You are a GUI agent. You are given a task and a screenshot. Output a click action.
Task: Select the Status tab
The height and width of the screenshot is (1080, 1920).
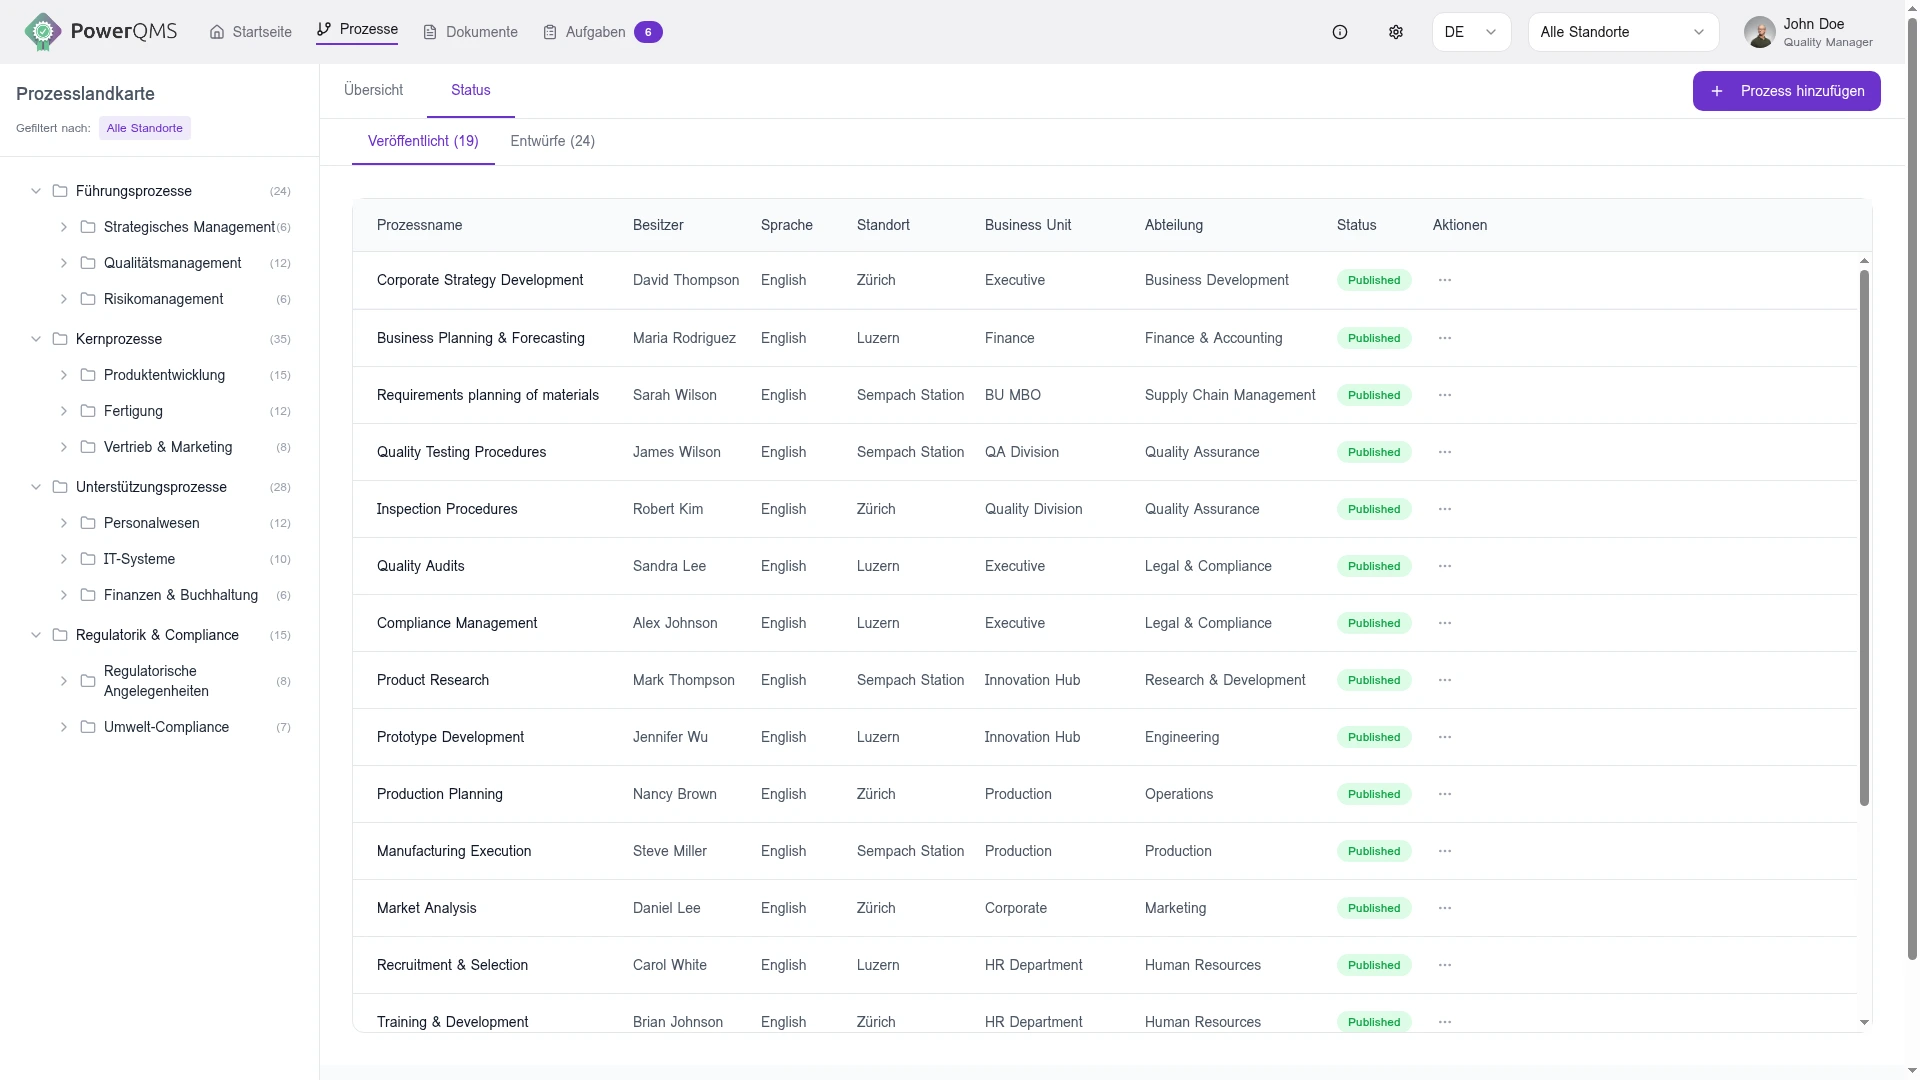pyautogui.click(x=471, y=90)
